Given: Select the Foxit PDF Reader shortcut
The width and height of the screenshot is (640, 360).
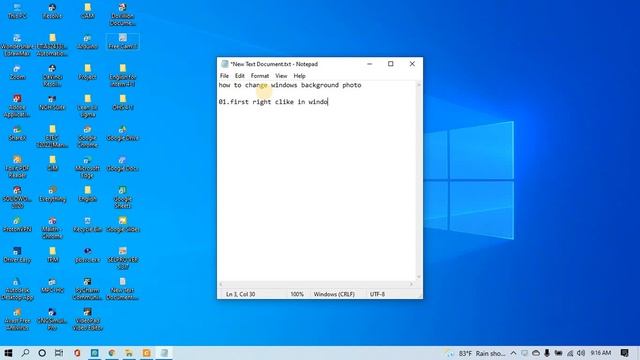Looking at the screenshot, I should (17, 167).
